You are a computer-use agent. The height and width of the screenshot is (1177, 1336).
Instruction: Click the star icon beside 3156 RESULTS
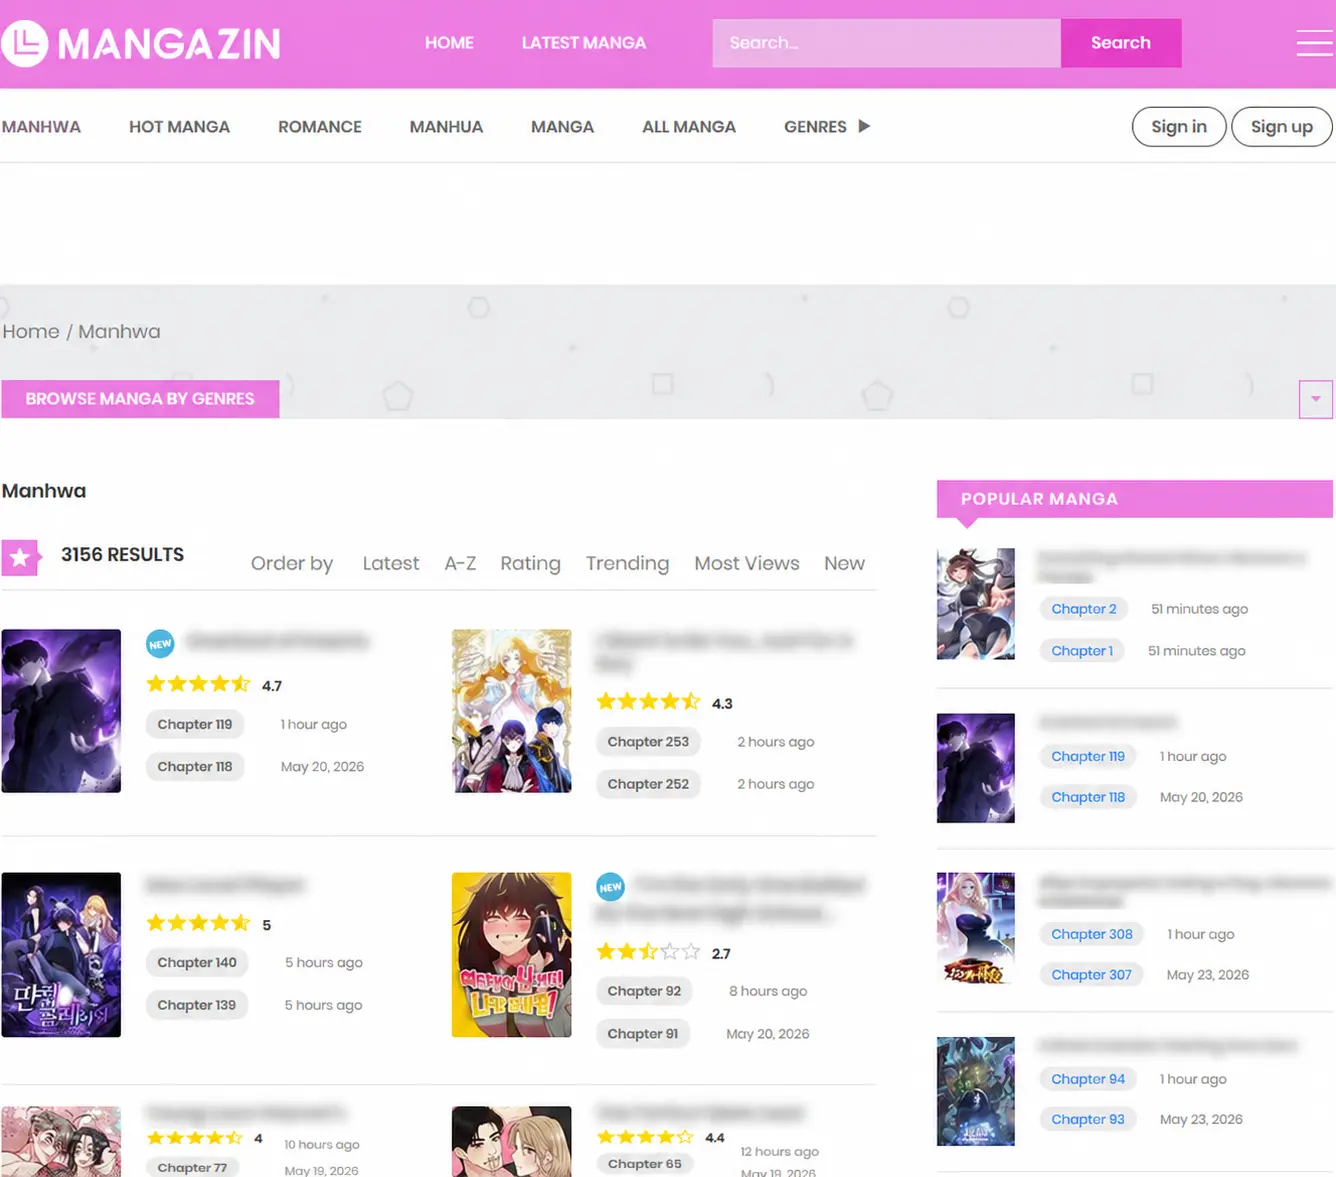click(20, 557)
